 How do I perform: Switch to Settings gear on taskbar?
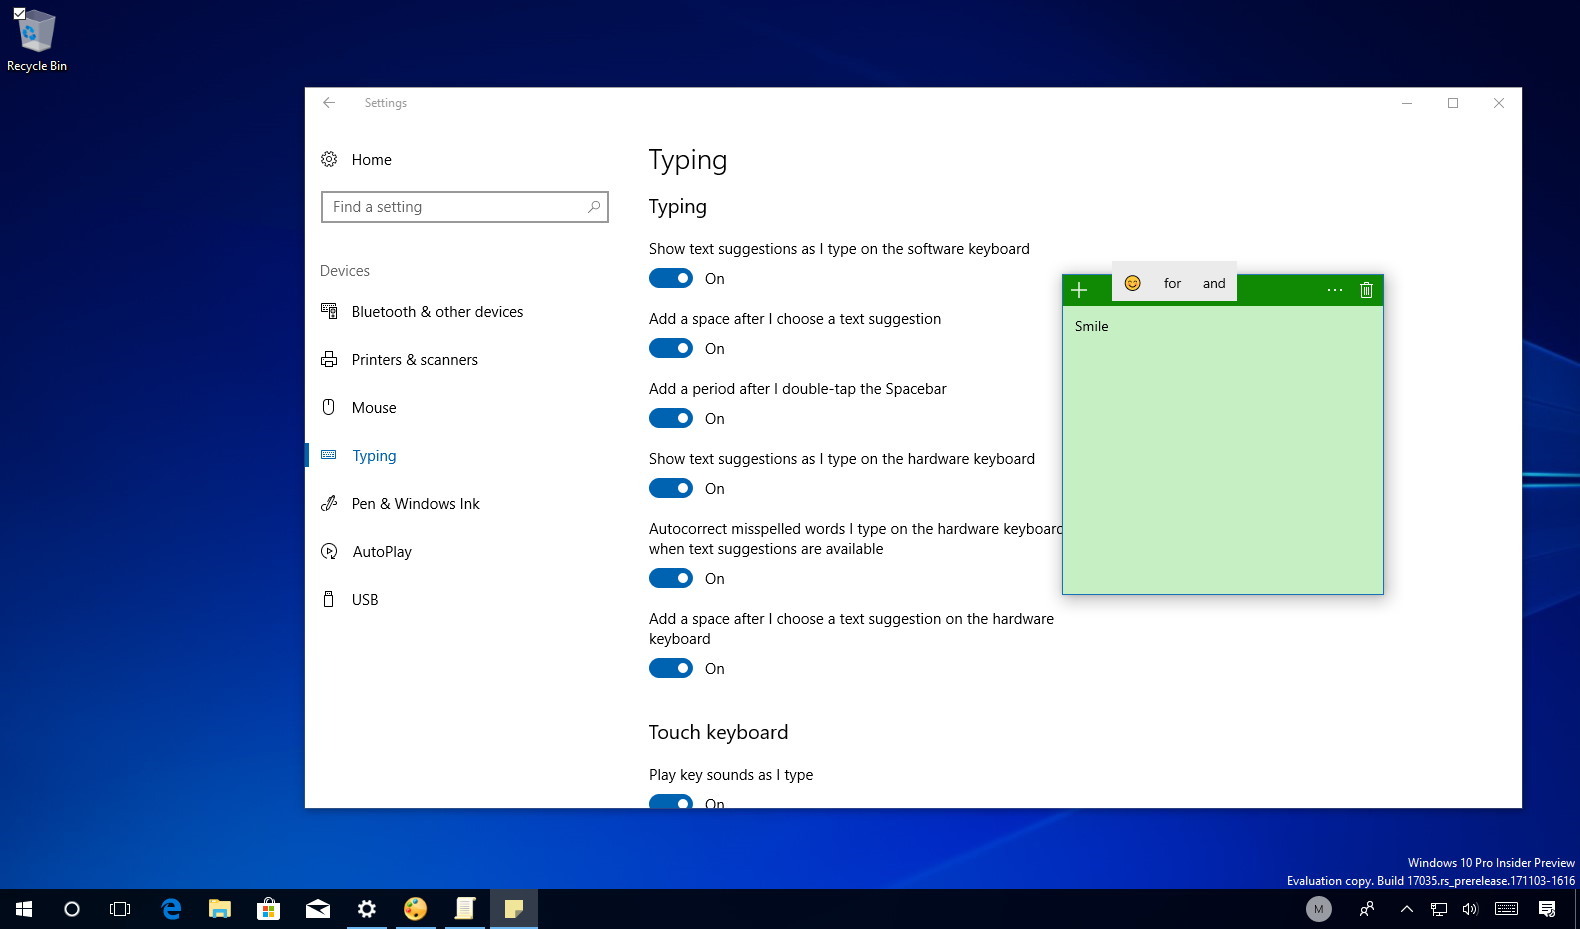367,909
